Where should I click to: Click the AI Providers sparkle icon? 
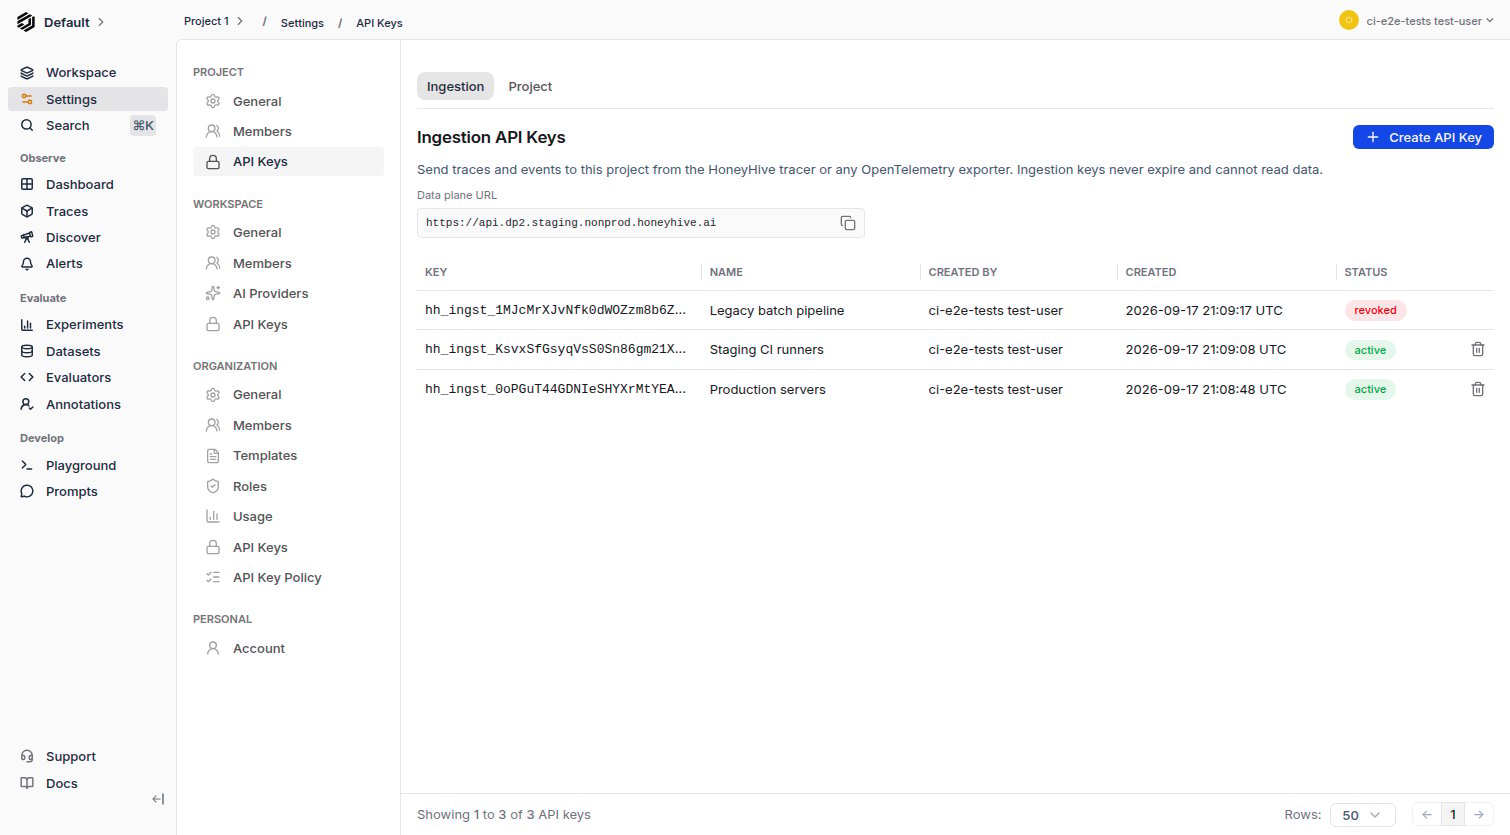pos(213,293)
